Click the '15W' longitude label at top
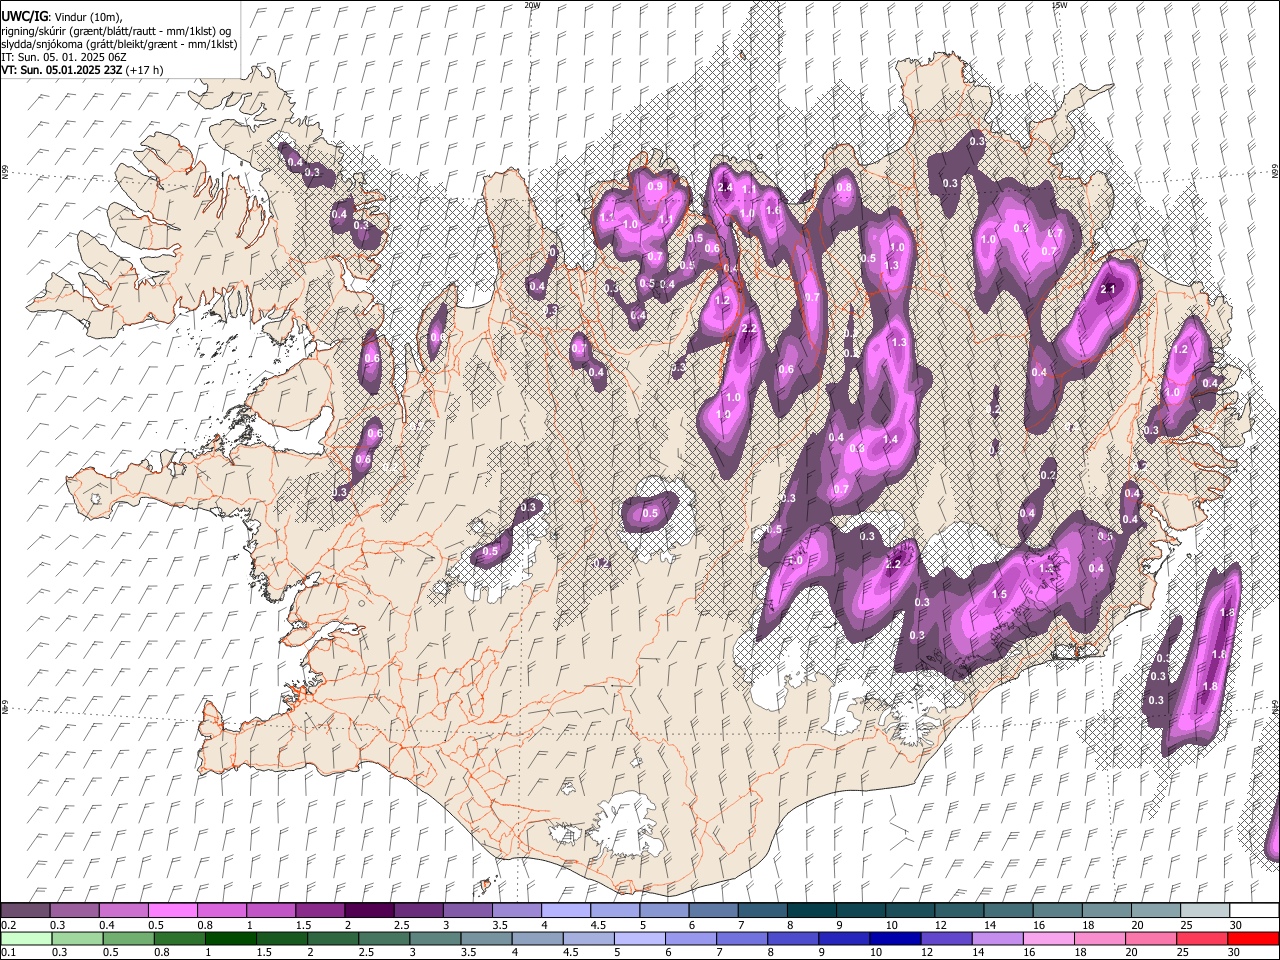Viewport: 1280px width, 960px height. 1059,5
